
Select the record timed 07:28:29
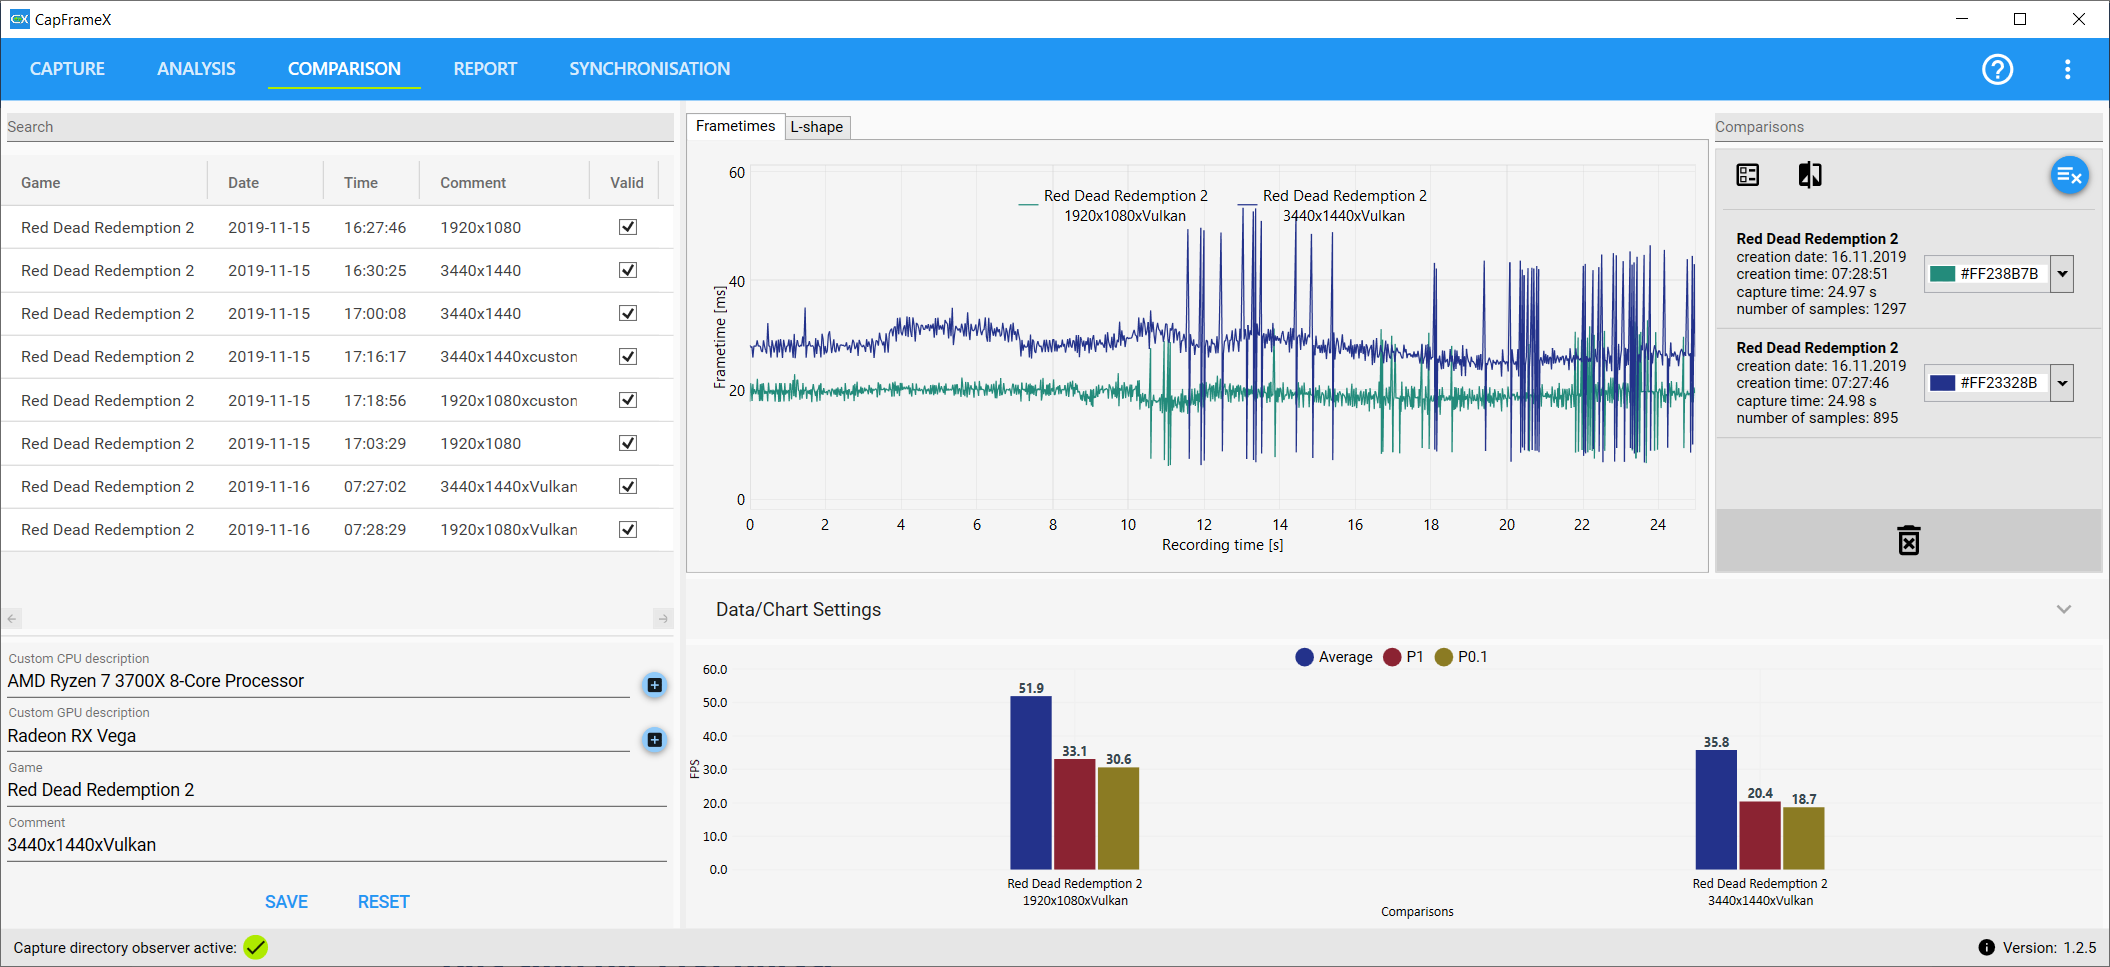click(x=337, y=529)
